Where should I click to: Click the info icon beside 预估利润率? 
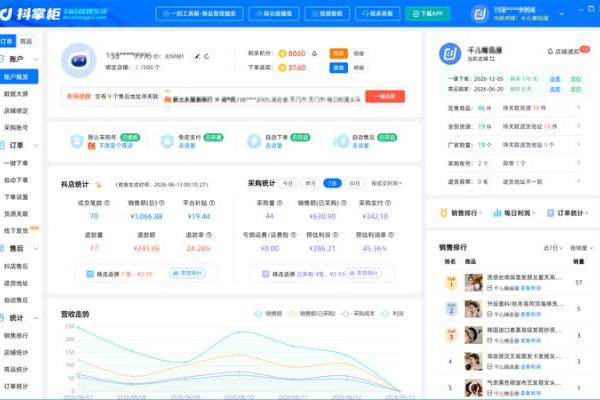tap(391, 235)
